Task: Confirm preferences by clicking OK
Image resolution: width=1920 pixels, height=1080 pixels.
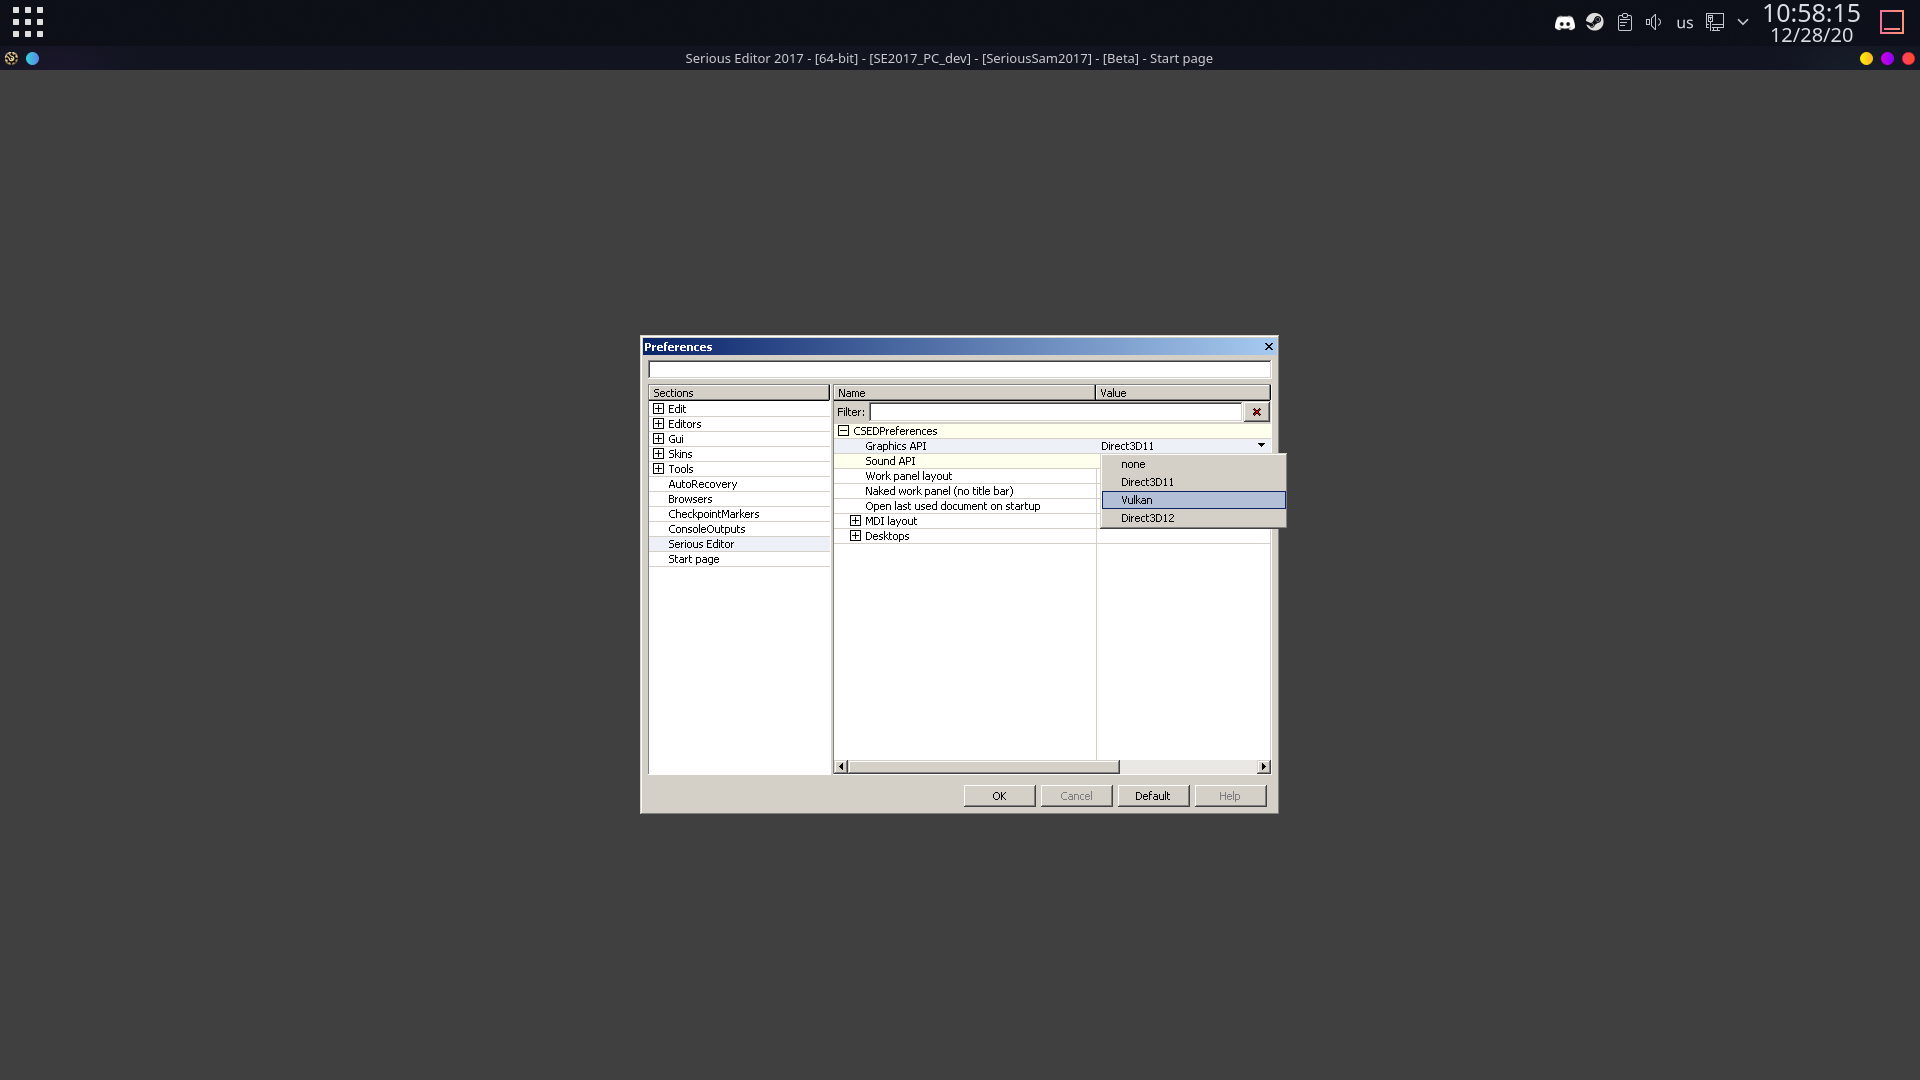Action: [999, 795]
